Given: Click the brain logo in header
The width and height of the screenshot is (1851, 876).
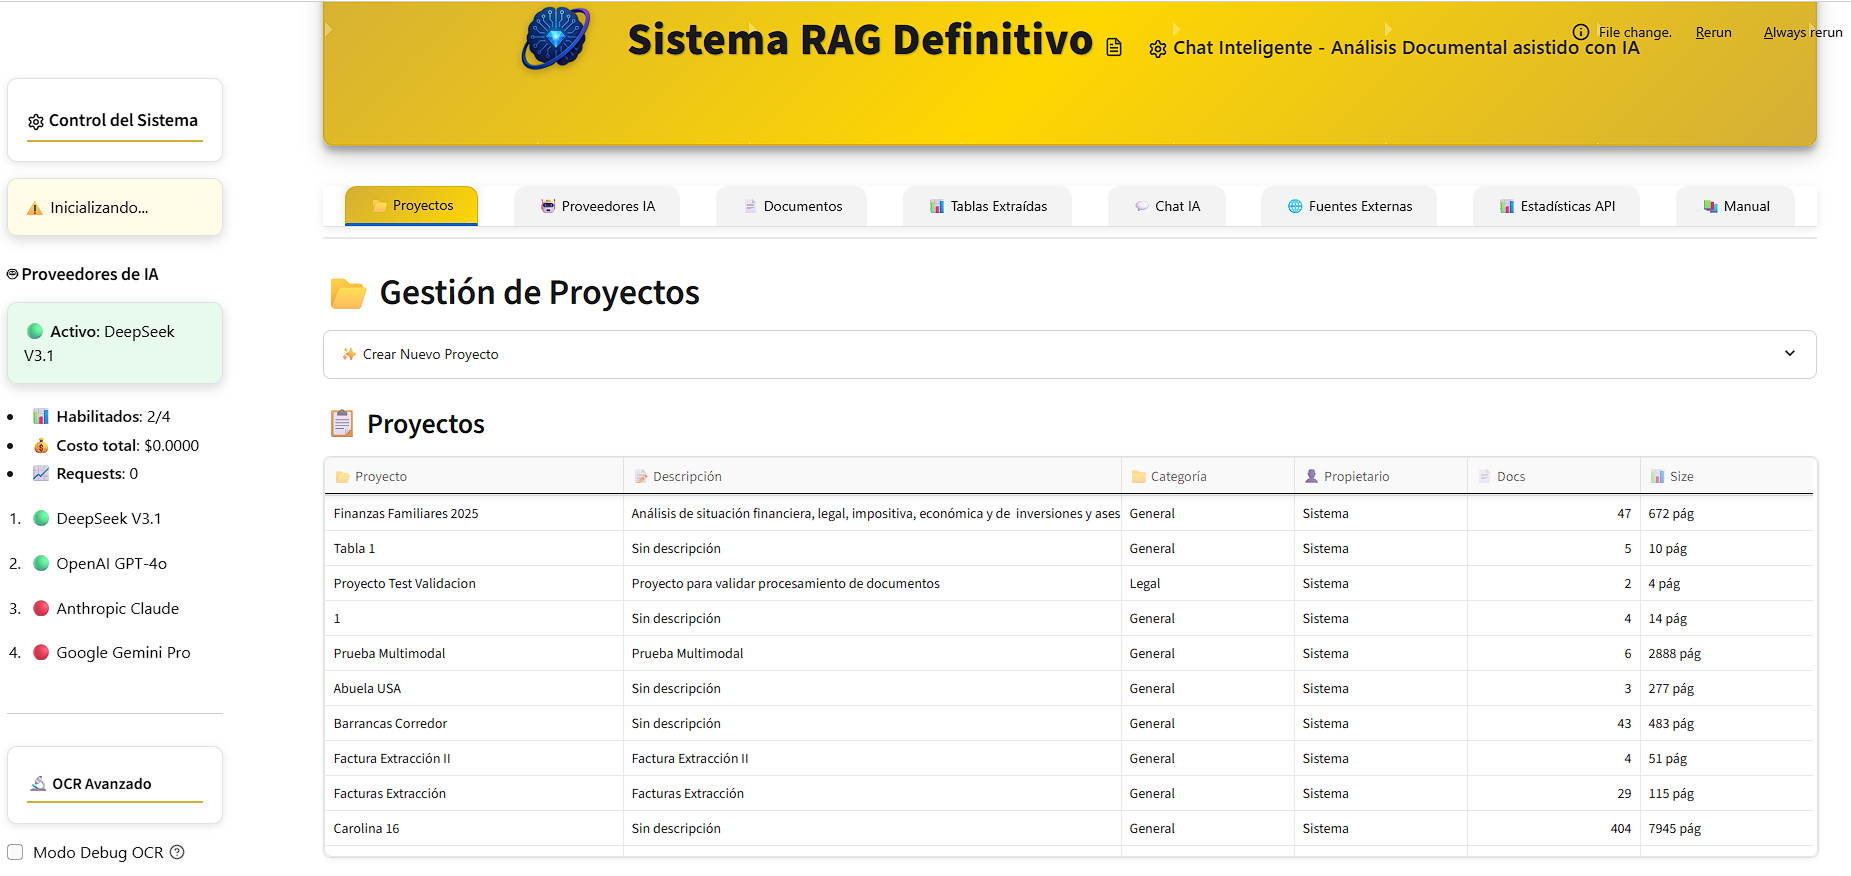Looking at the screenshot, I should (556, 39).
